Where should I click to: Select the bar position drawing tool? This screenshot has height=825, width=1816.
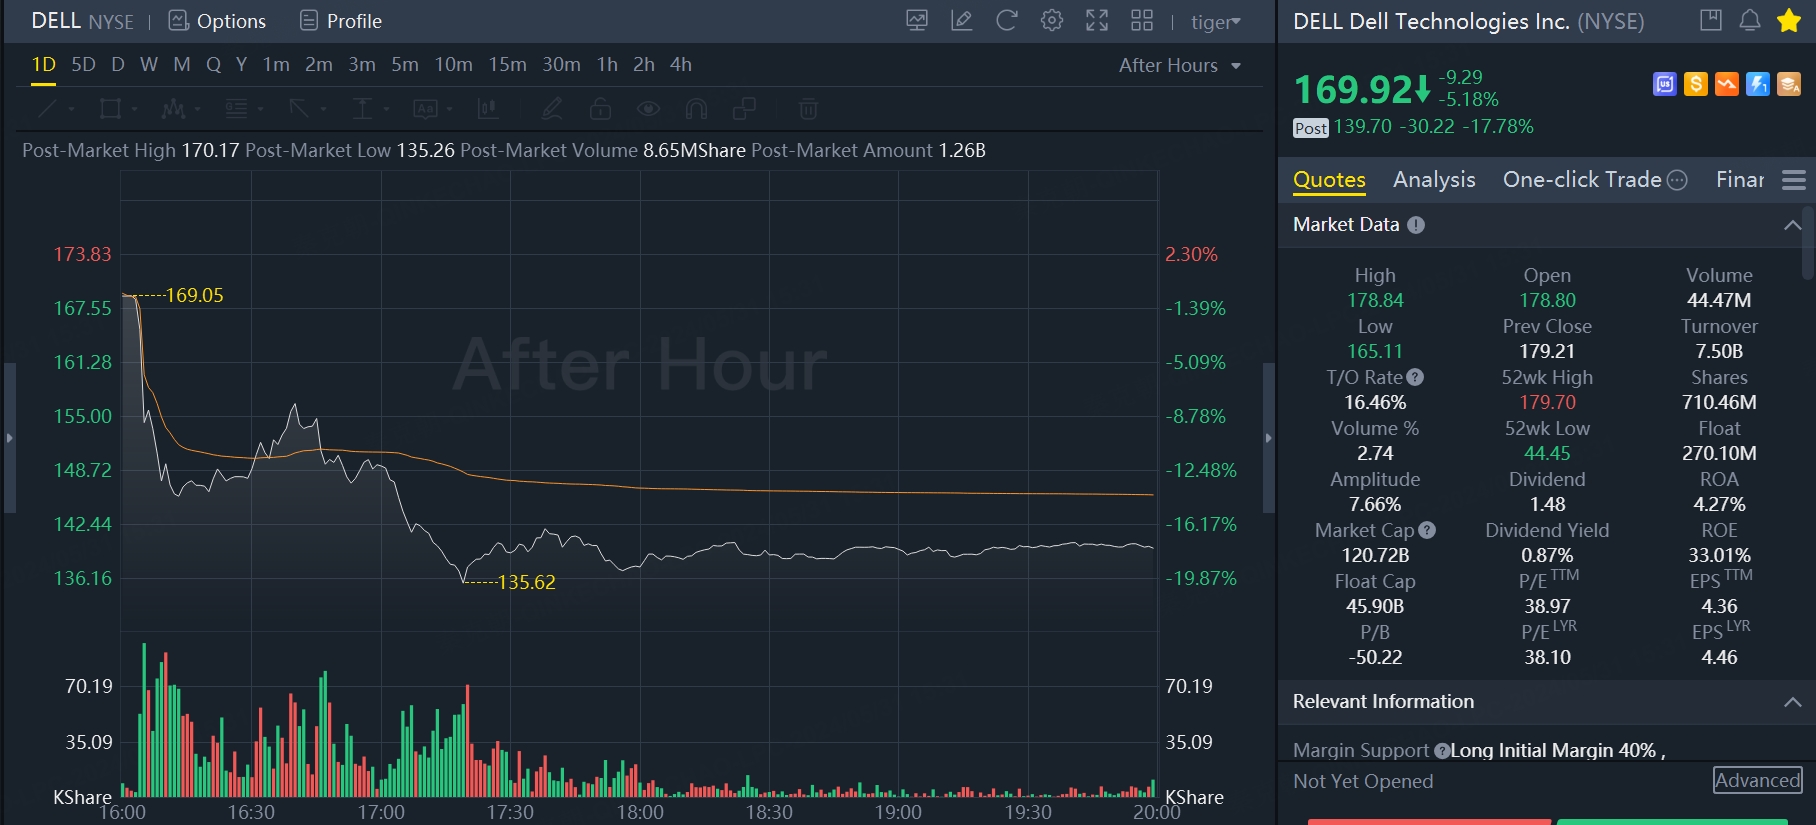pyautogui.click(x=489, y=109)
